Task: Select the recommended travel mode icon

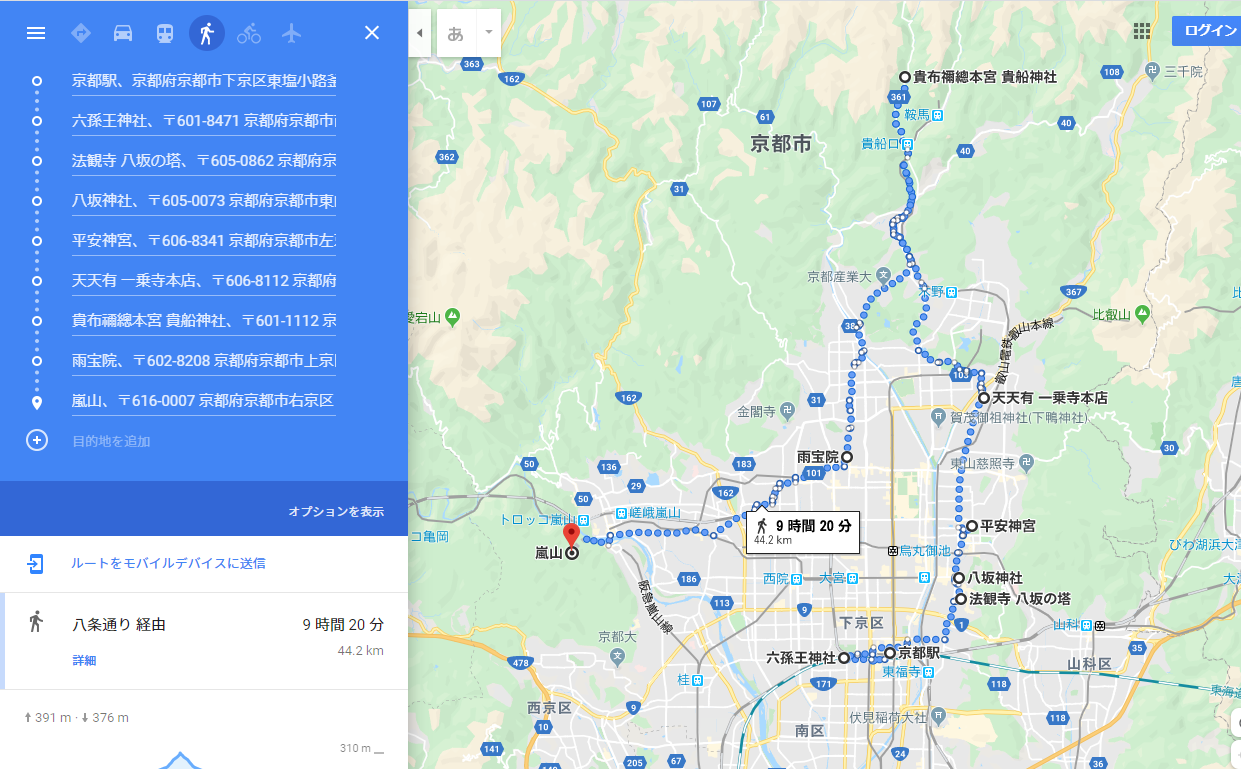Action: (x=81, y=33)
